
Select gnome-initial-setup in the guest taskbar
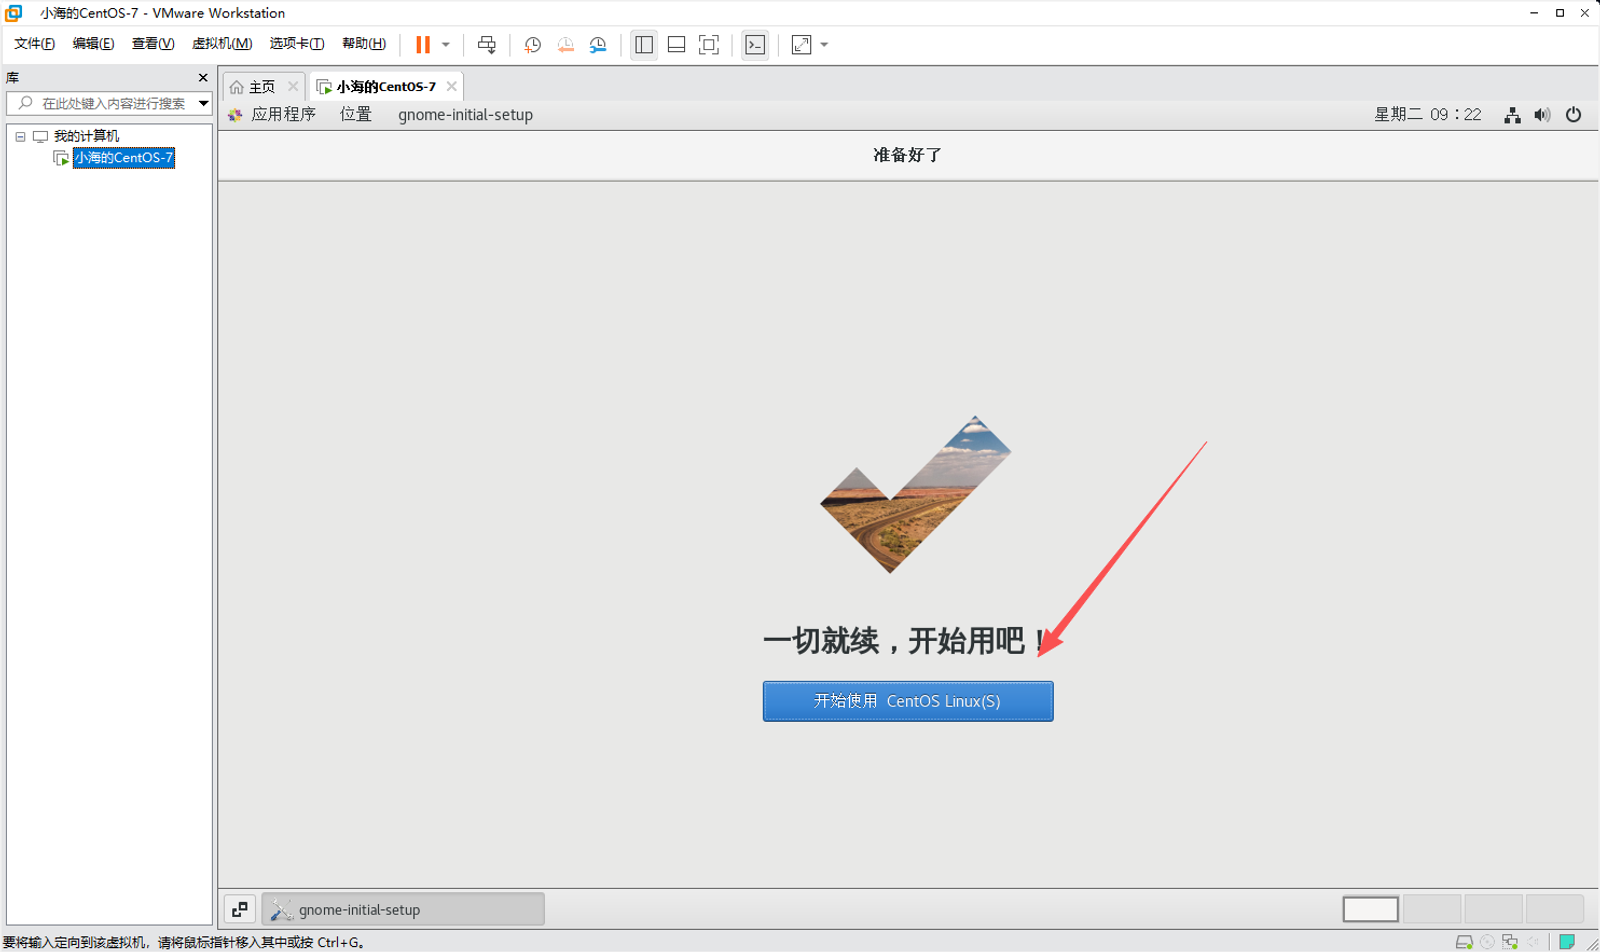pos(403,909)
